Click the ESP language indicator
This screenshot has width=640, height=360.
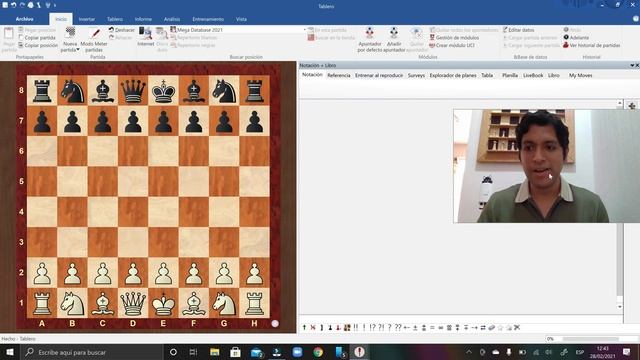(x=580, y=352)
